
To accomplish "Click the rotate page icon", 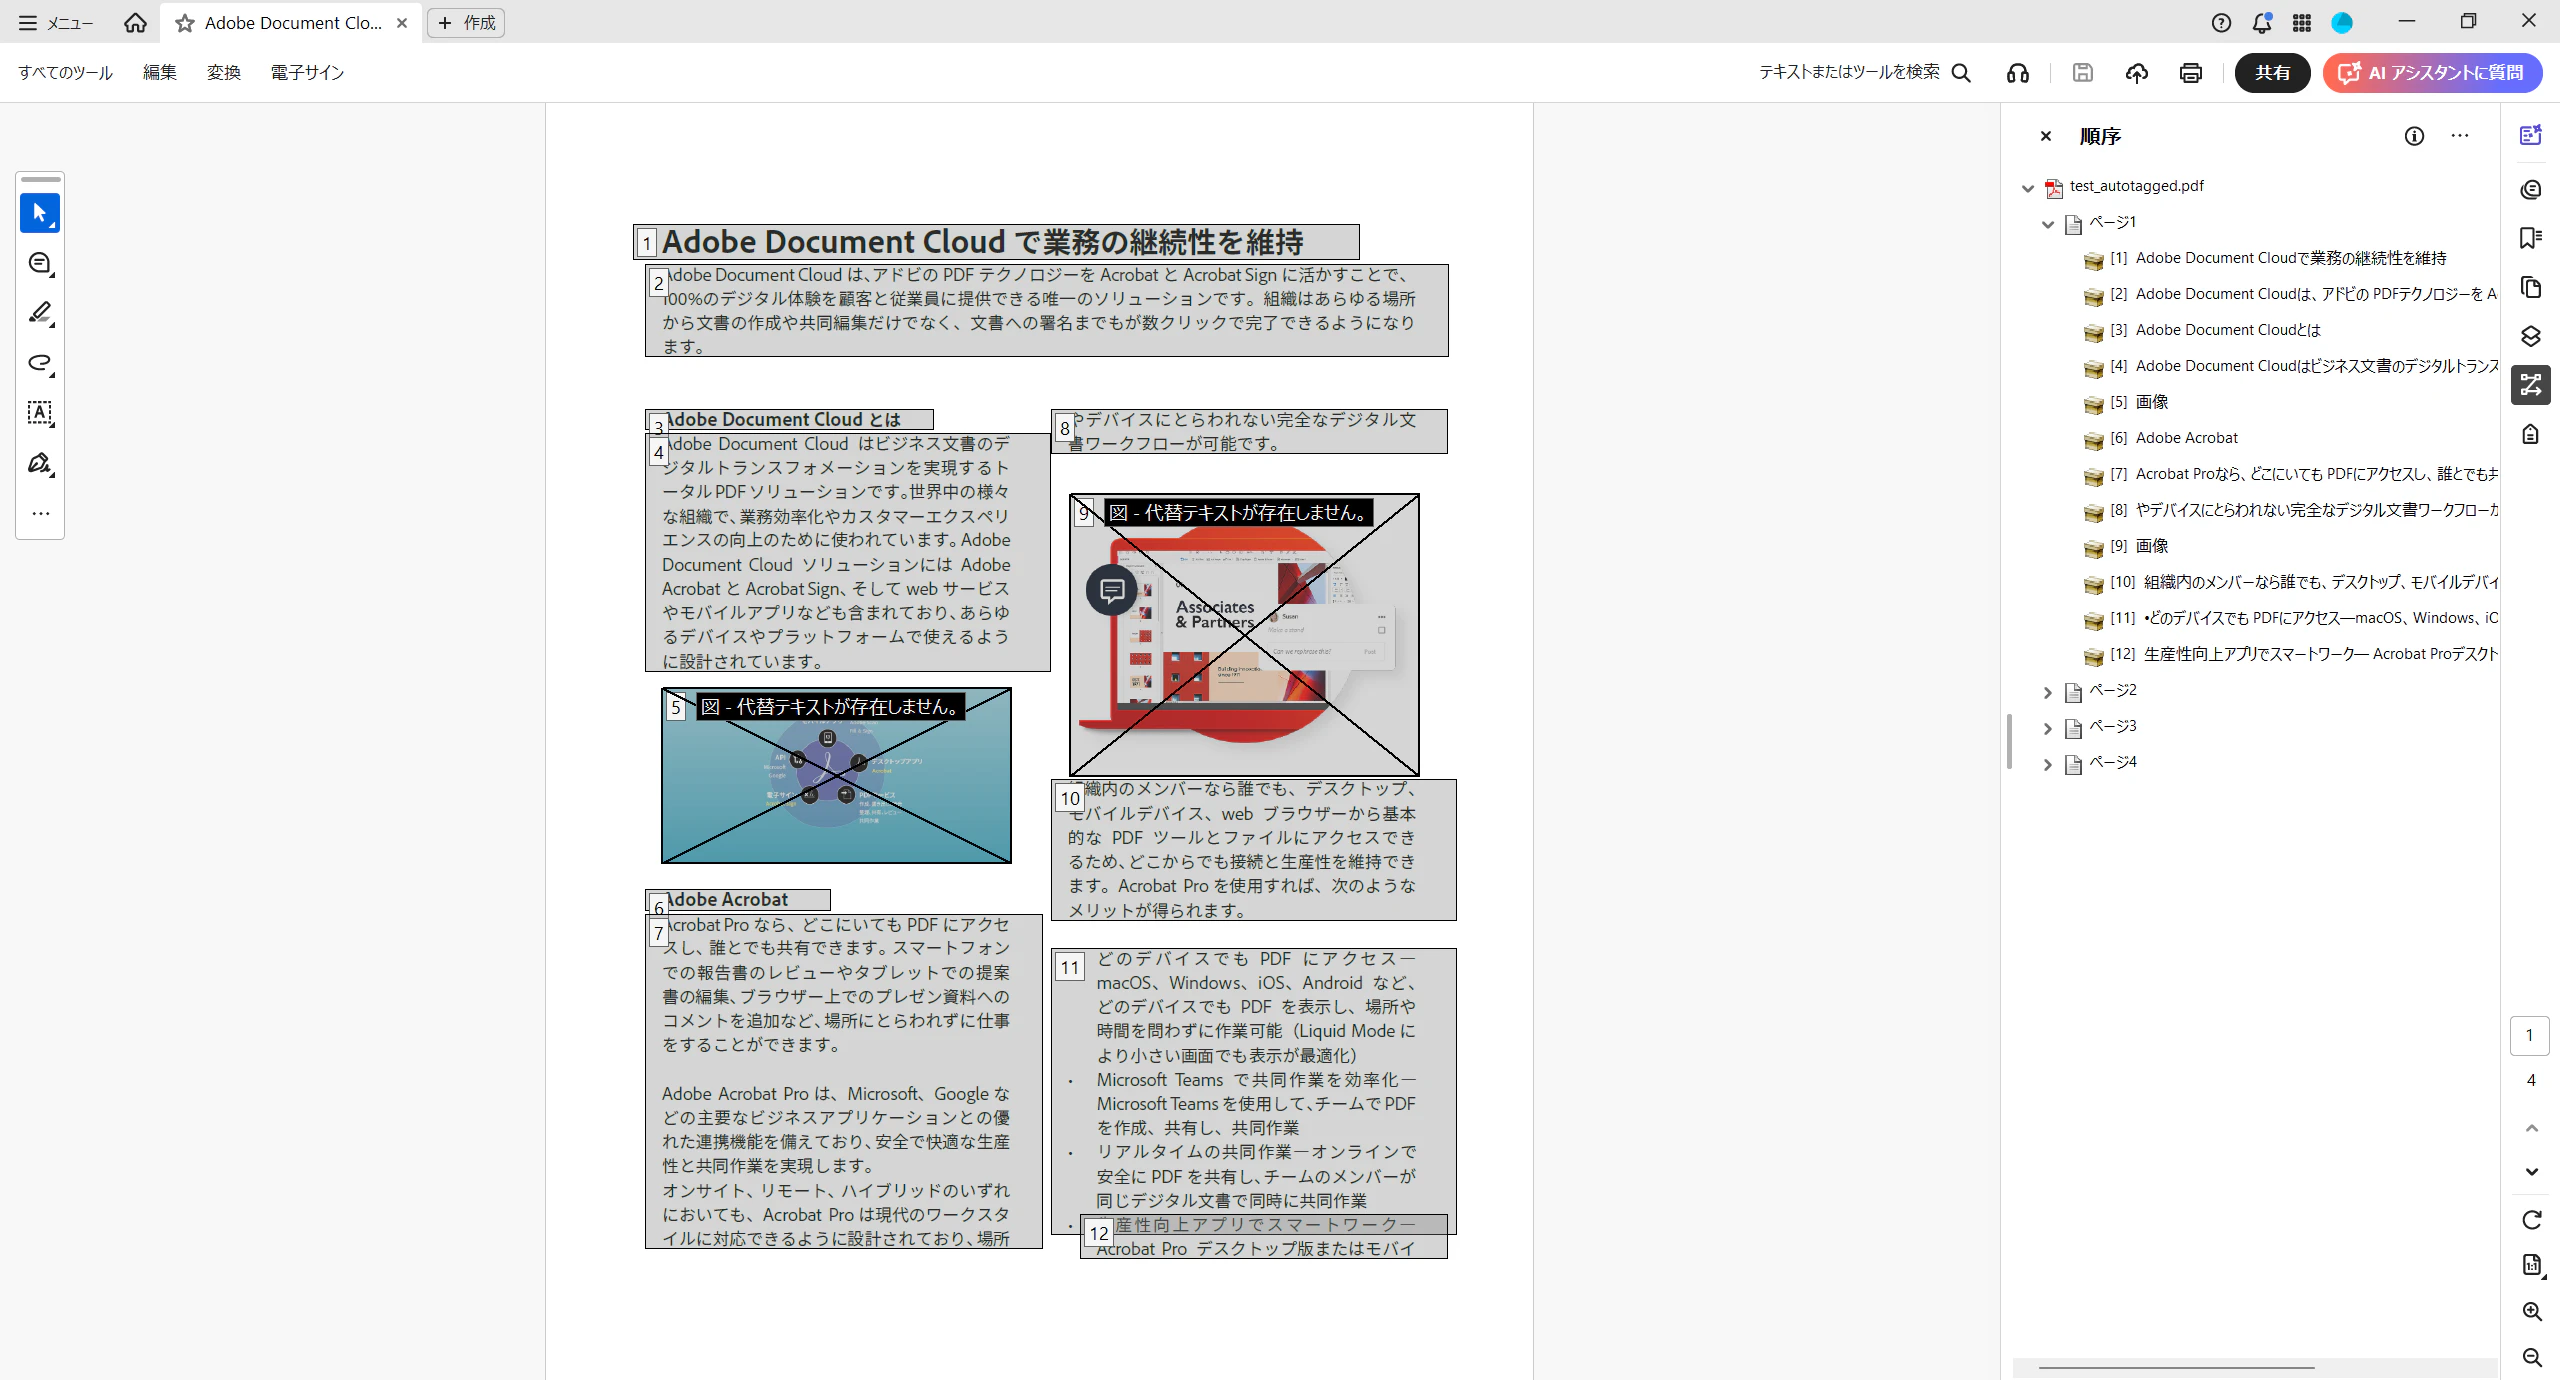I will click(x=2531, y=1219).
